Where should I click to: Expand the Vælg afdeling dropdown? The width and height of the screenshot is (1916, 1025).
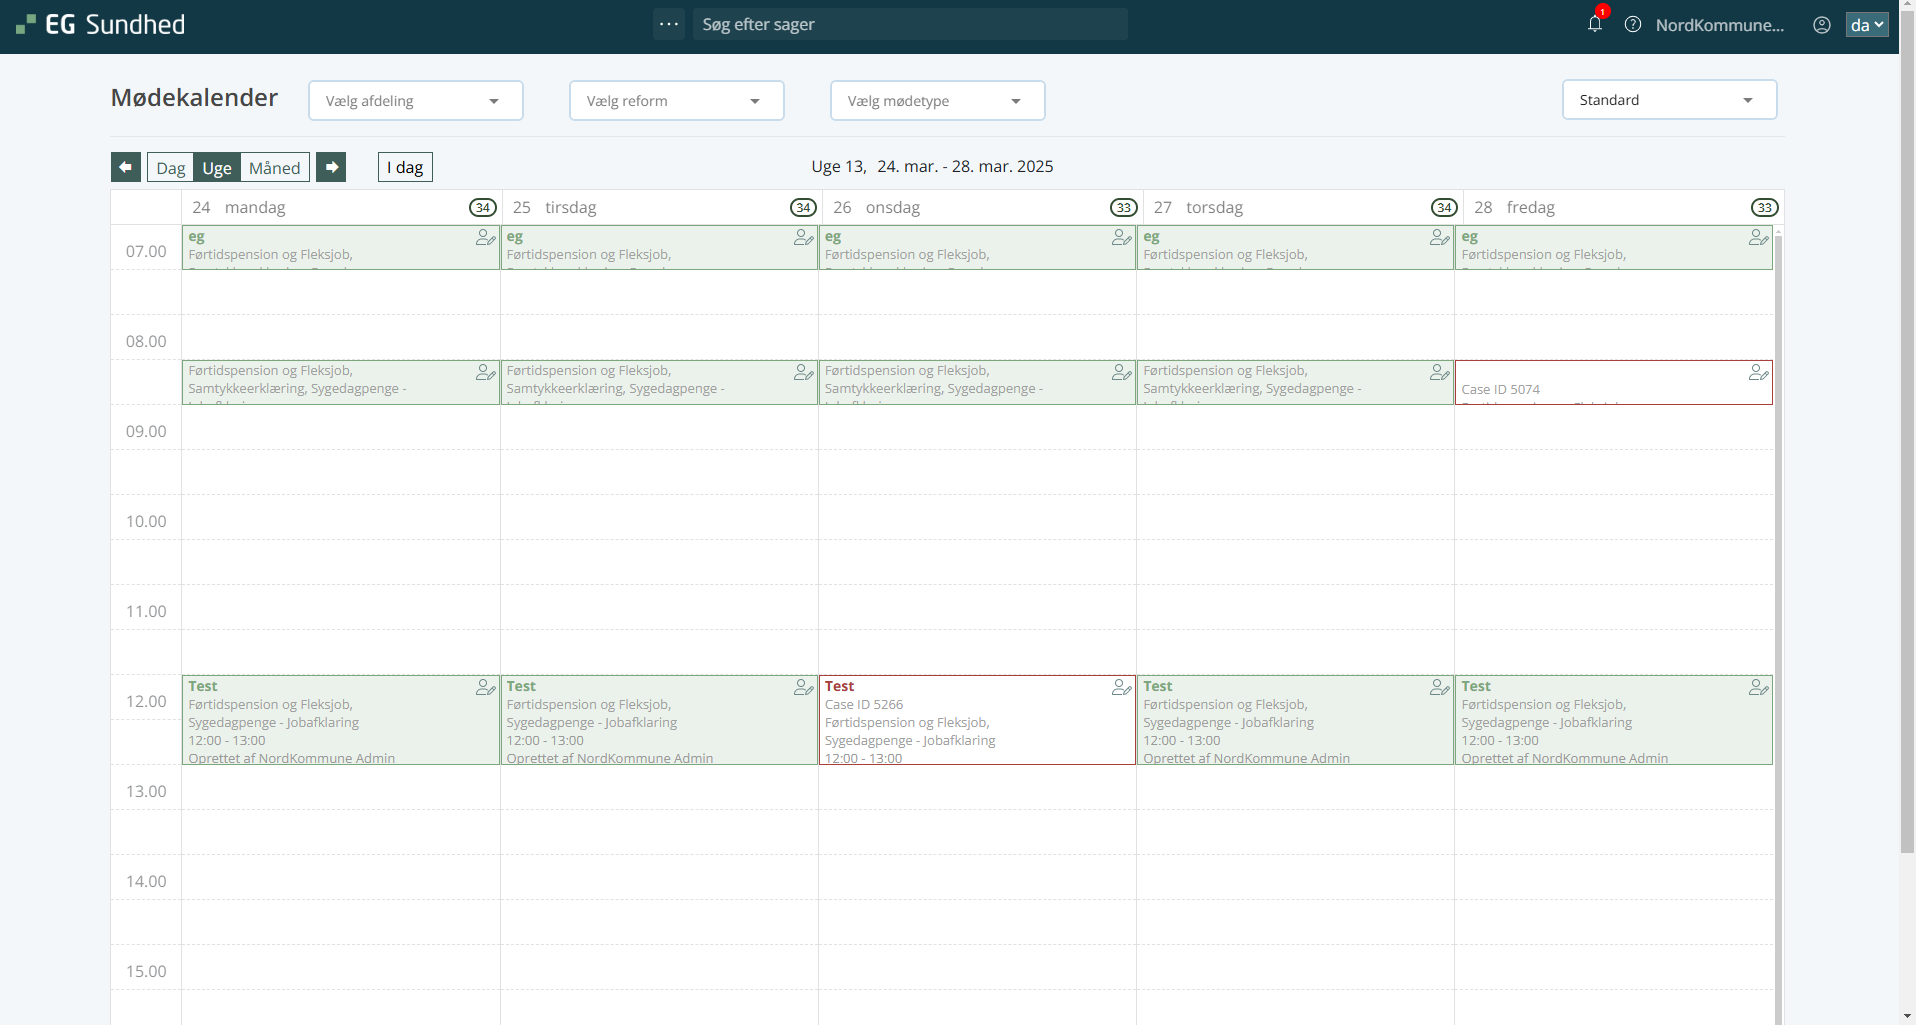(x=415, y=101)
